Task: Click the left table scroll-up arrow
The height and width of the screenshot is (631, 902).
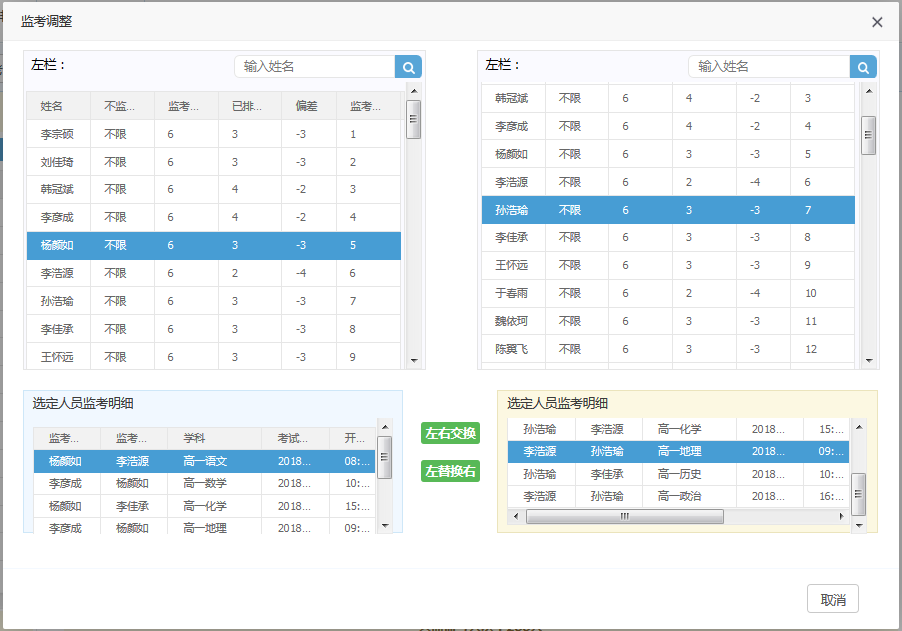Action: coord(414,91)
